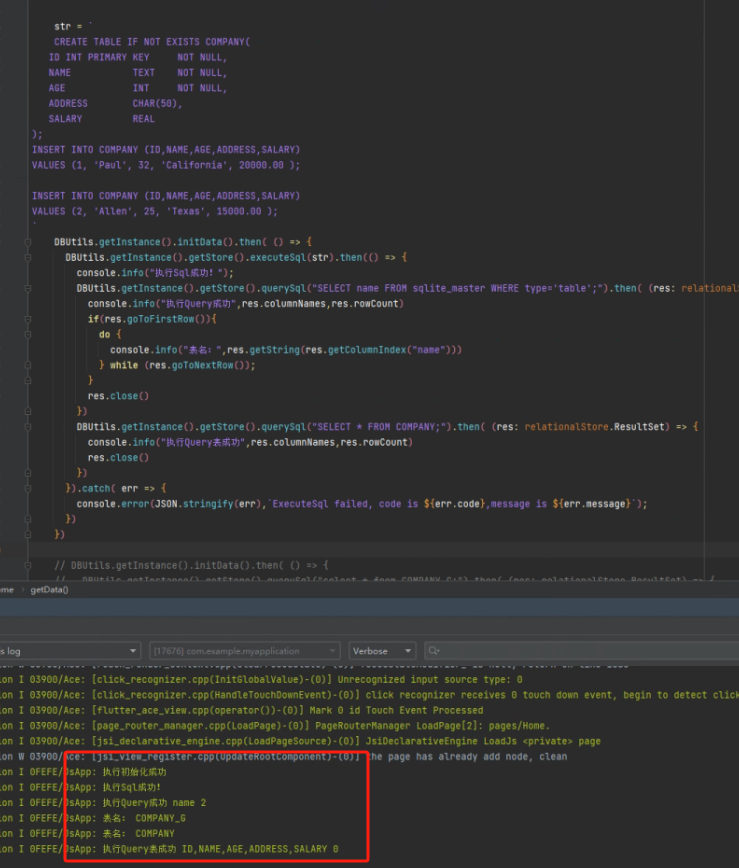
Task: Click the 'ADDRESS CHAR(50),' line
Action: (115, 104)
